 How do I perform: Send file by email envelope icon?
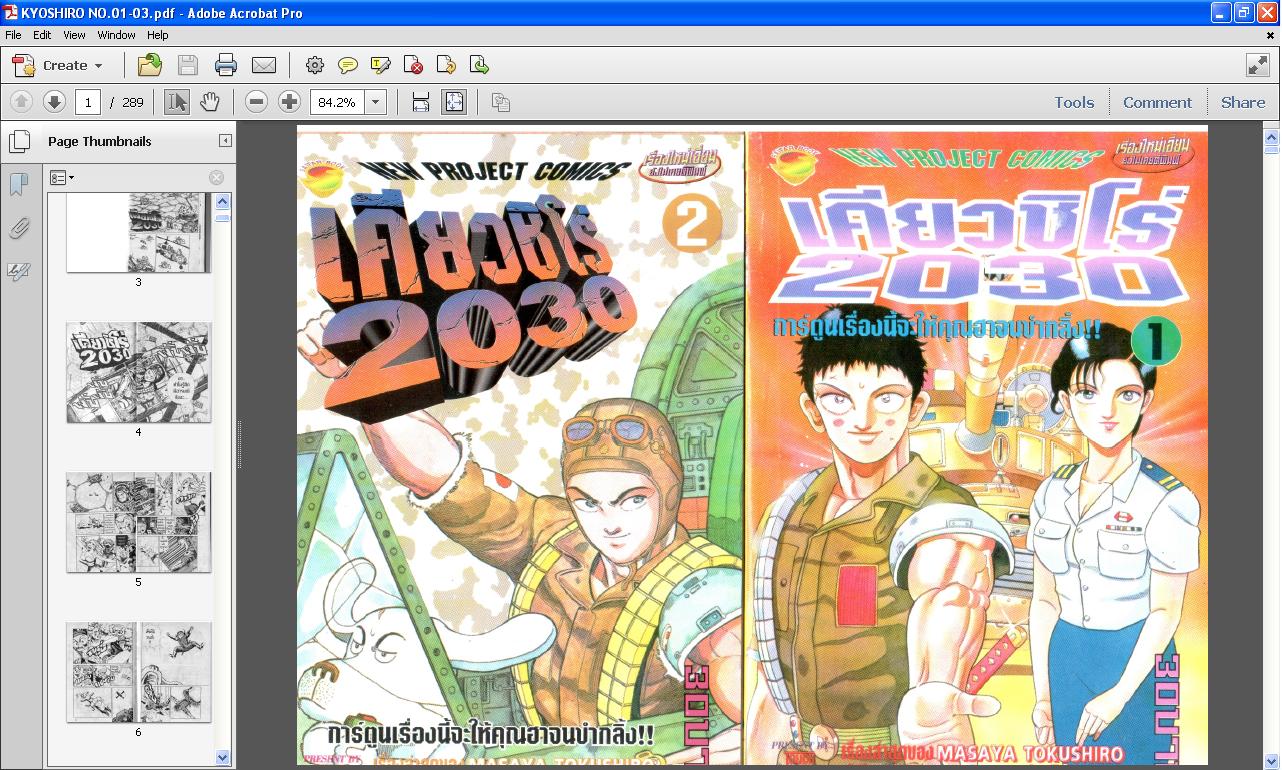(x=264, y=65)
